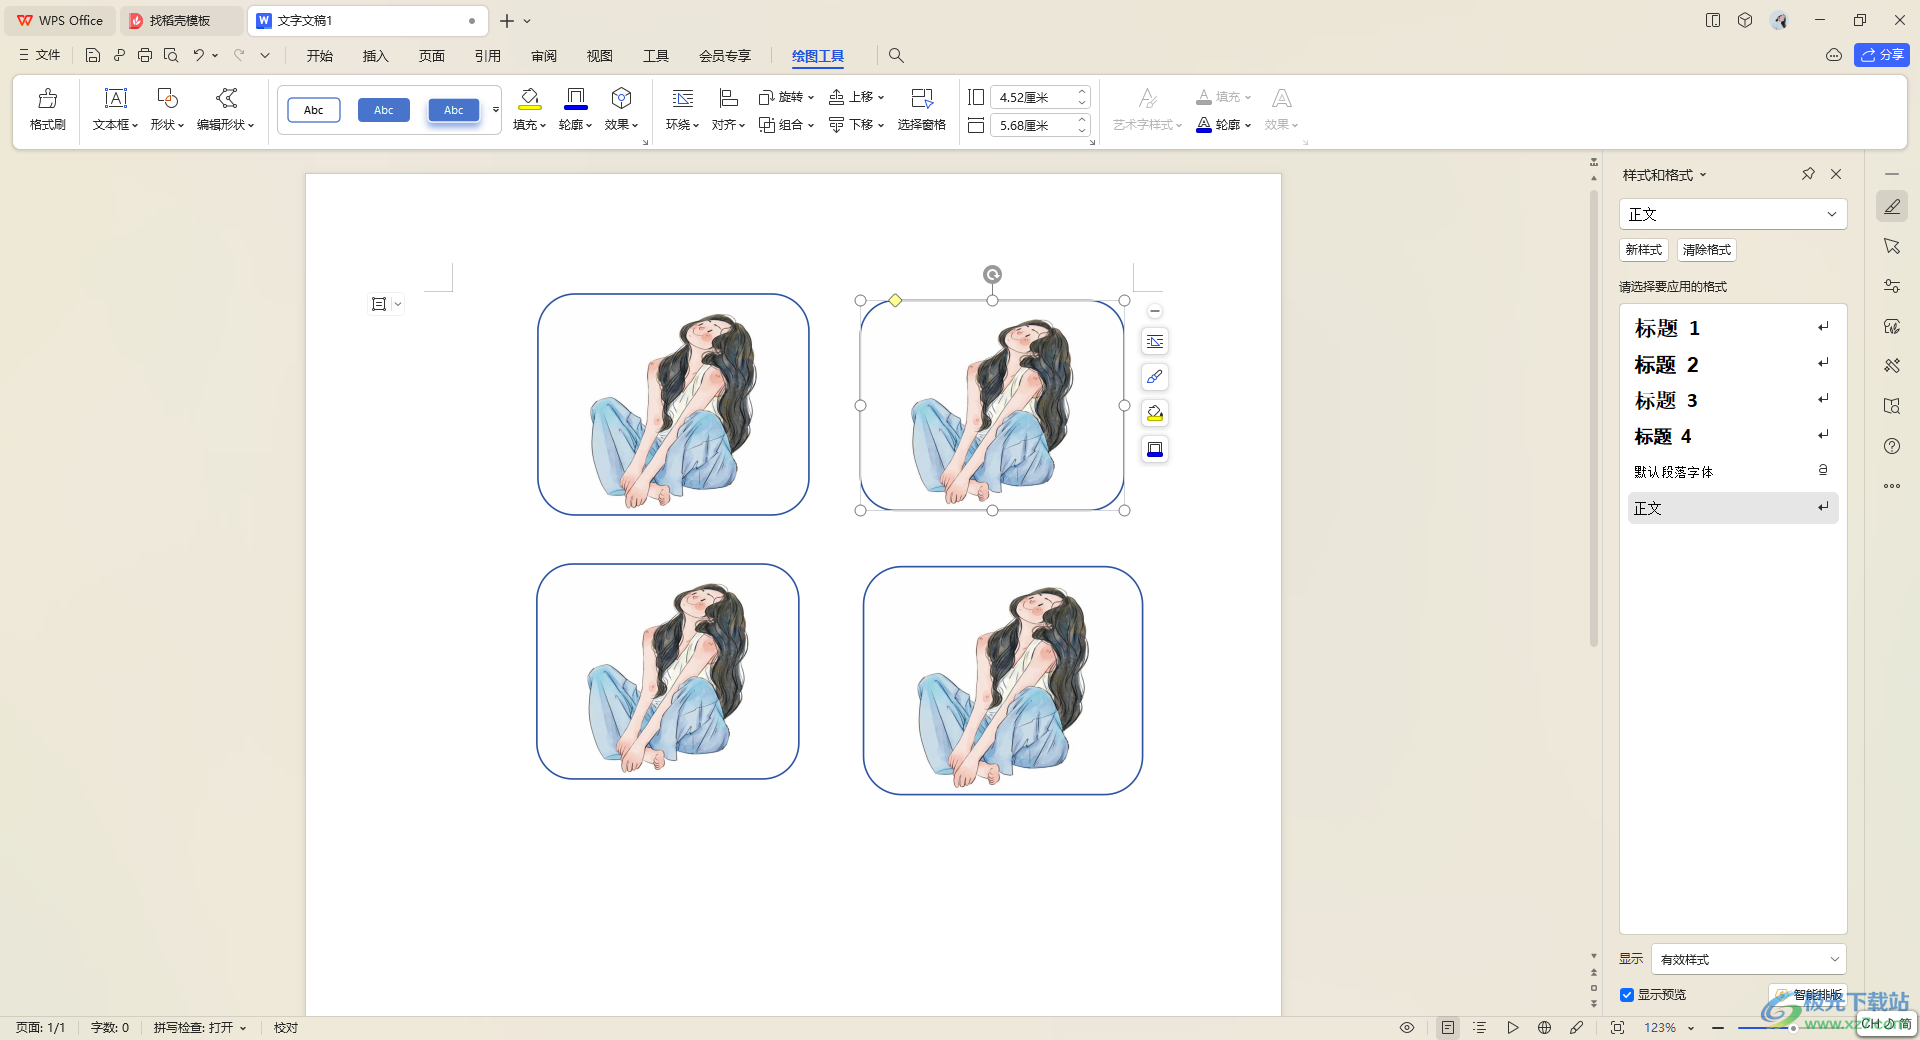Click the ribbon search magnifier icon
Screen dimensions: 1920x1040
896,55
